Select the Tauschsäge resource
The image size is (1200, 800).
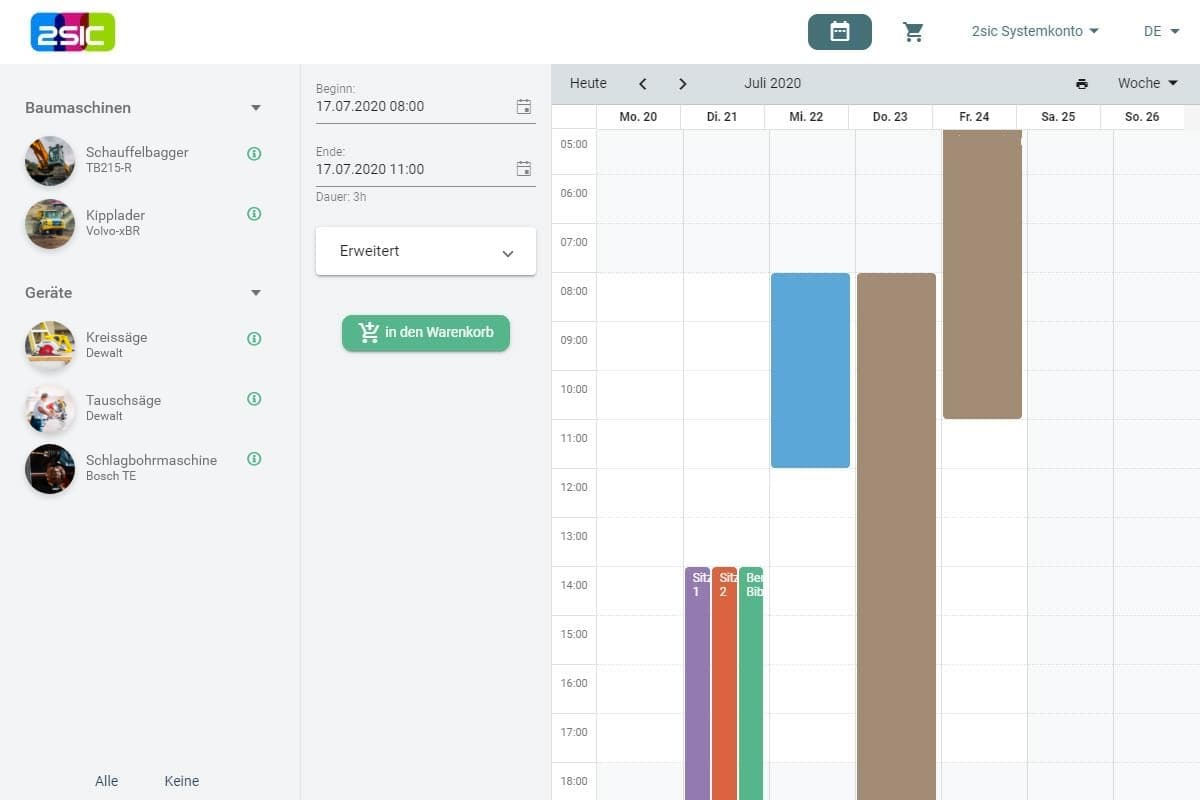(x=123, y=407)
